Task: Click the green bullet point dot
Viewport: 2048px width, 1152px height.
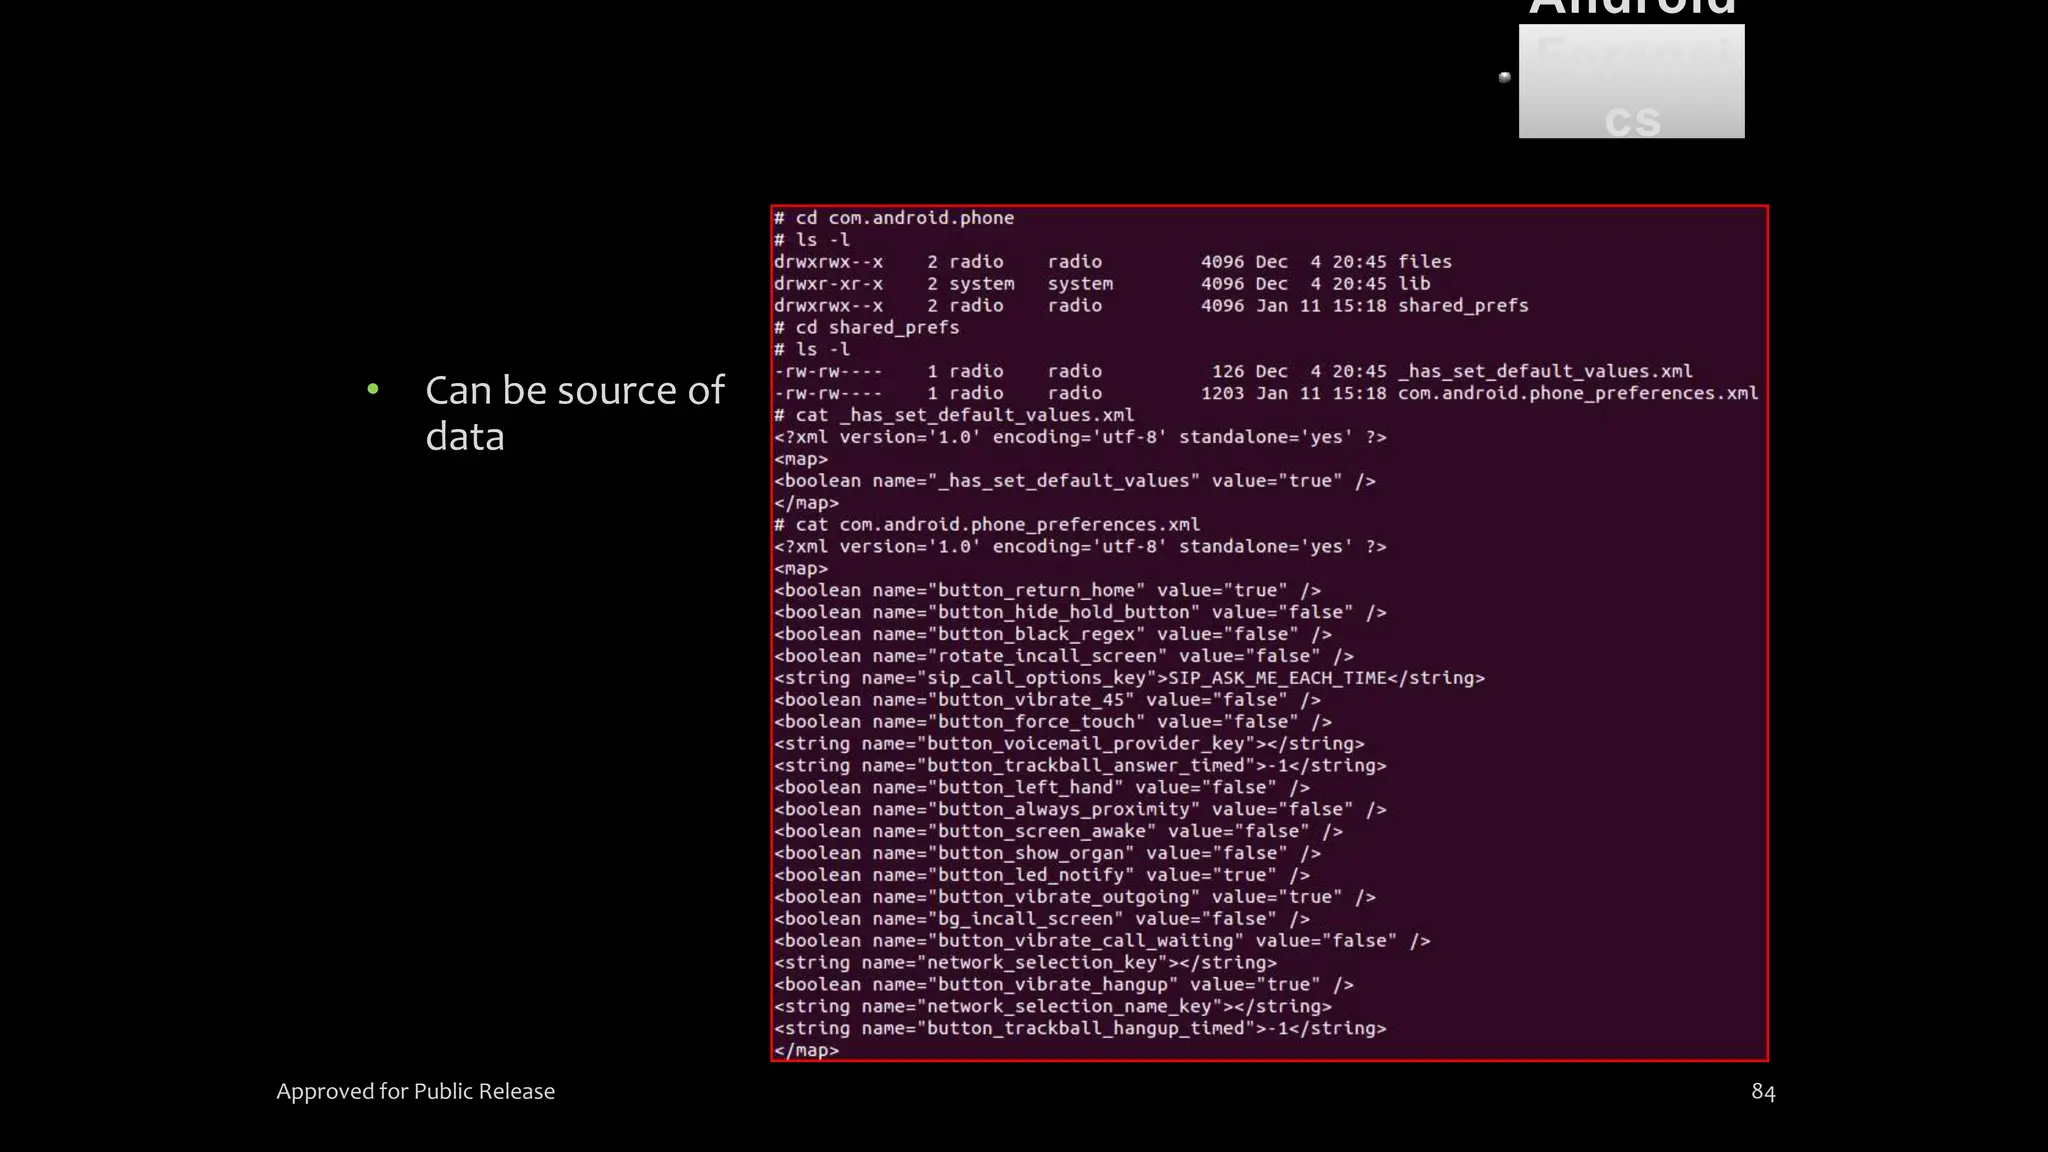Action: pyautogui.click(x=373, y=389)
